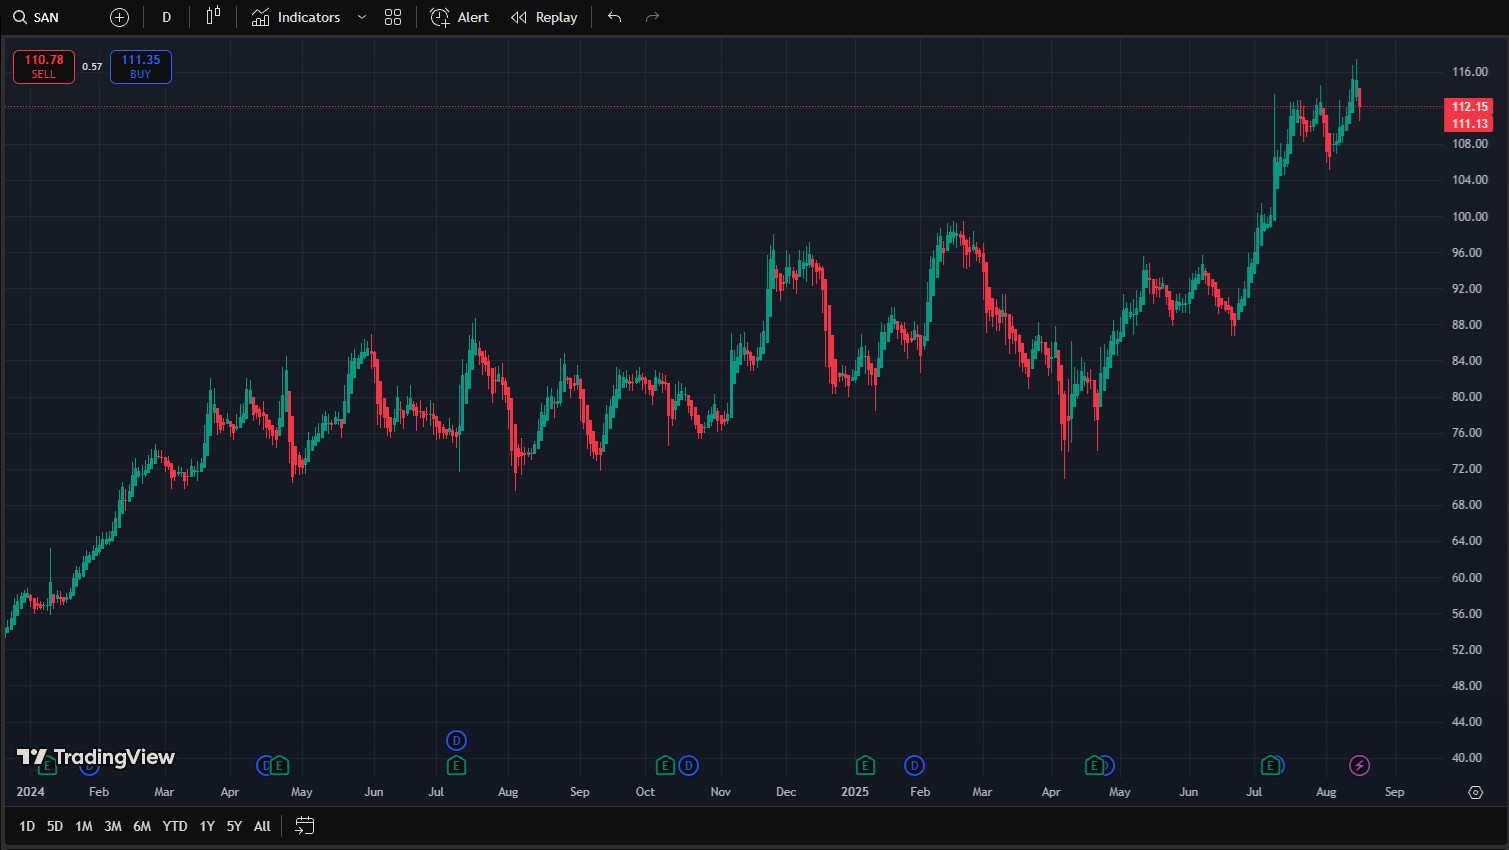Click the July 2024 earnings marker
The width and height of the screenshot is (1509, 850).
point(456,766)
